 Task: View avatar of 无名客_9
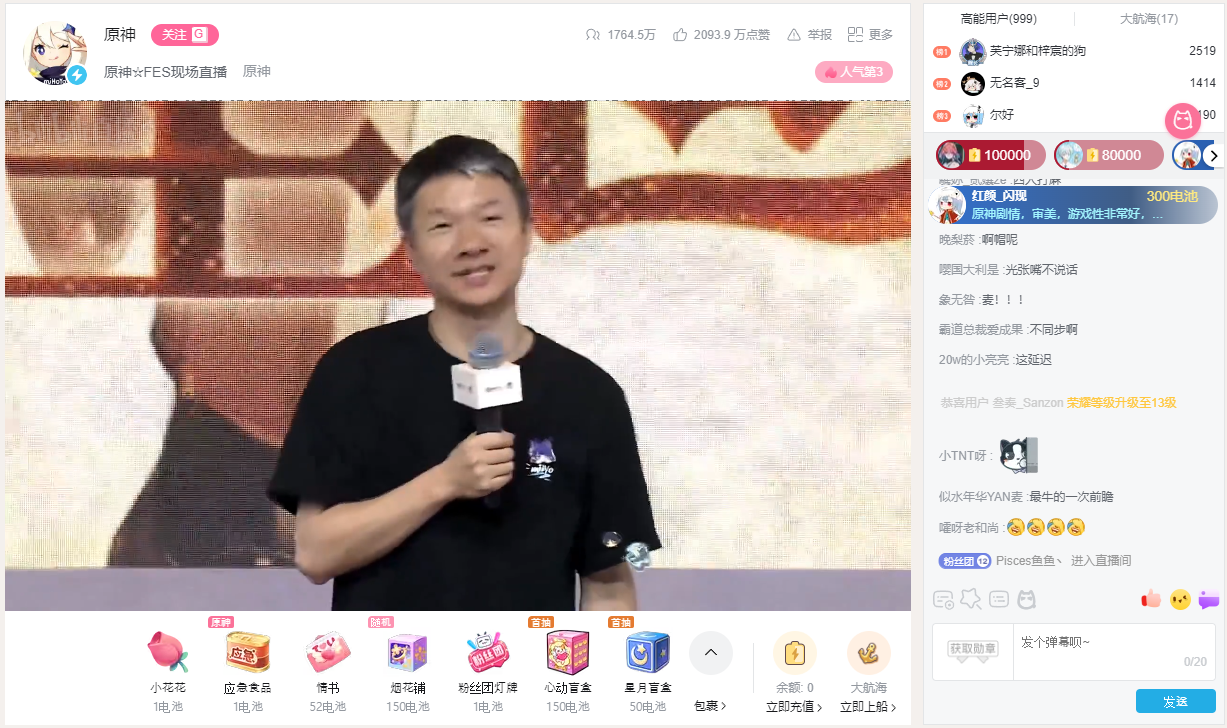point(973,83)
